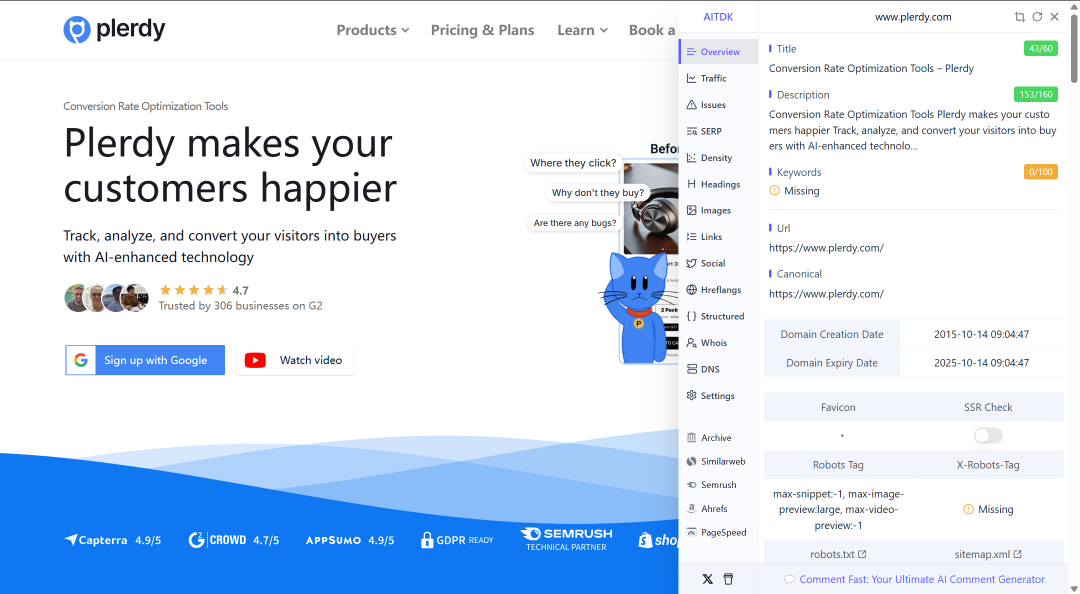
Task: Click the Ahrefs icon
Action: (x=692, y=509)
